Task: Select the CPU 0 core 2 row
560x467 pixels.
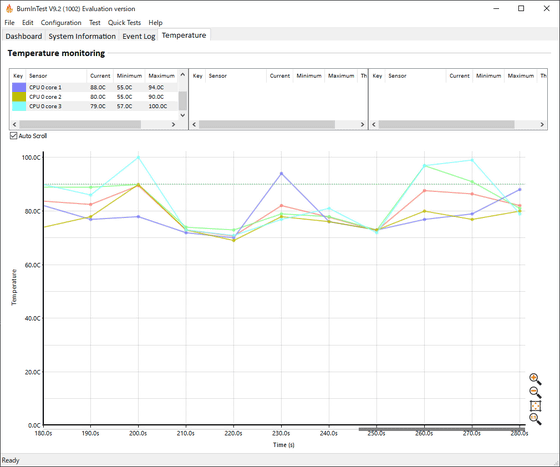Action: tap(95, 97)
